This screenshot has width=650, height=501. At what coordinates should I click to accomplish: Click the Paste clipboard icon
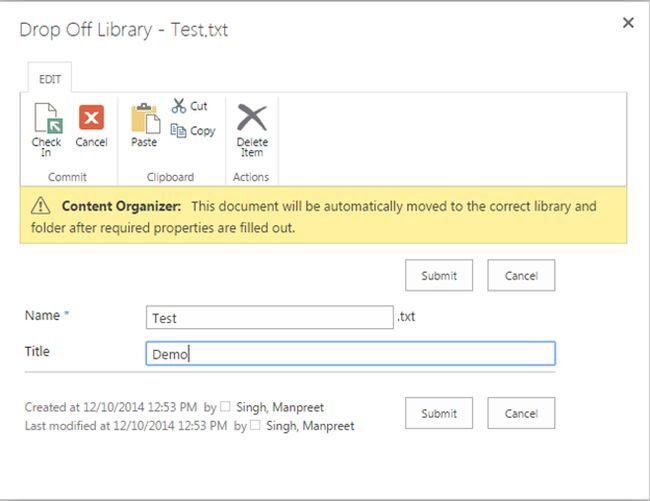pos(145,118)
